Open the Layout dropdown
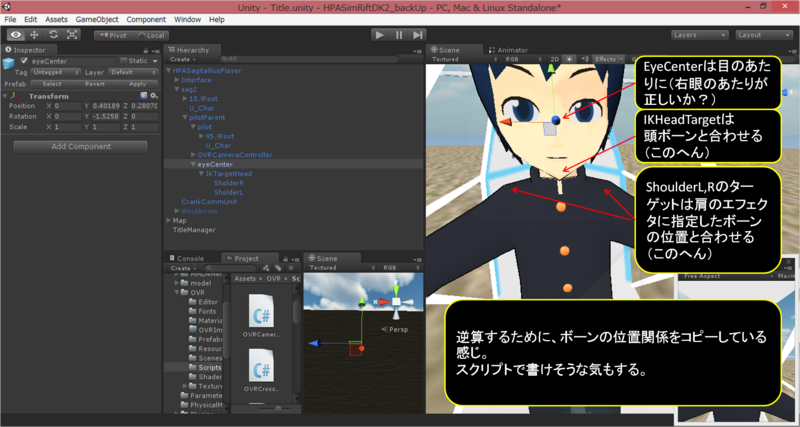 click(764, 35)
